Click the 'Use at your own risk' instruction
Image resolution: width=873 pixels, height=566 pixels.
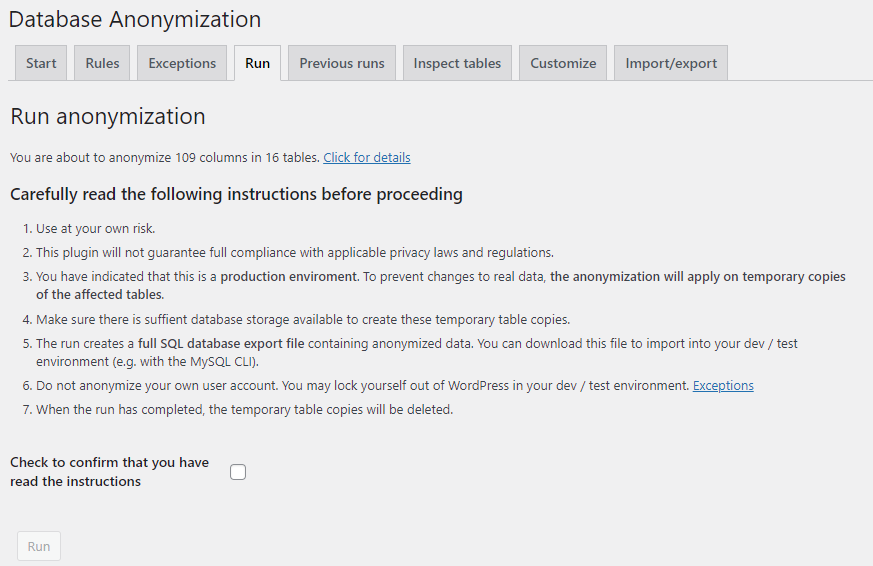pos(96,229)
